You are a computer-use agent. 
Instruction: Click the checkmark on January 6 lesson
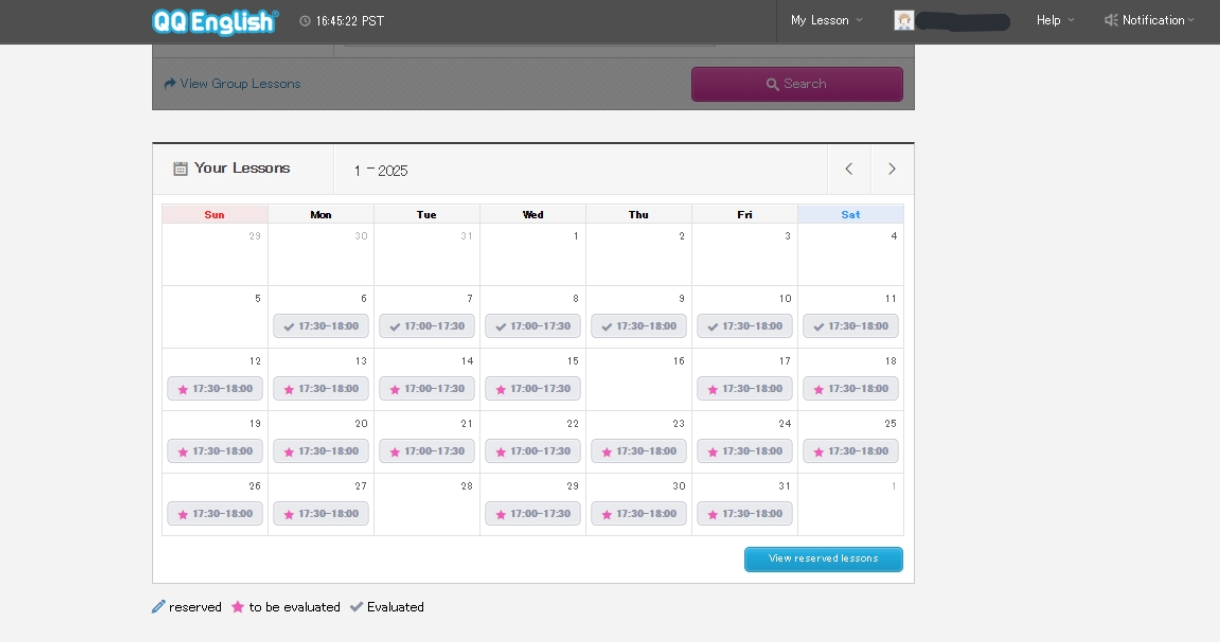coord(289,327)
